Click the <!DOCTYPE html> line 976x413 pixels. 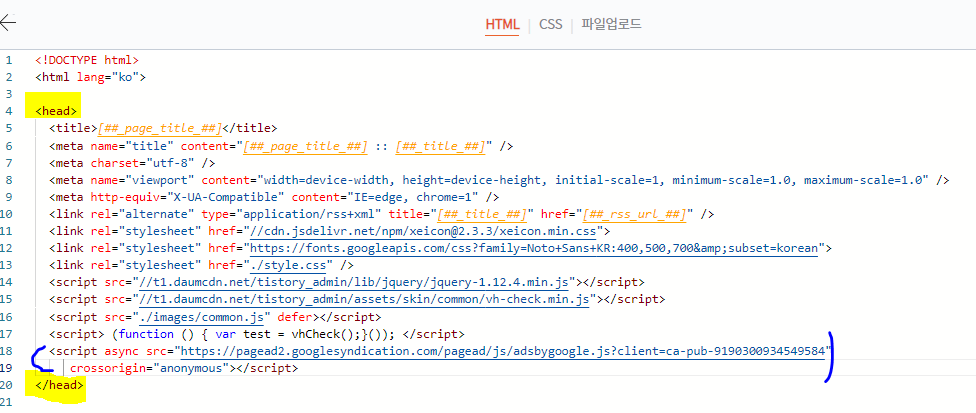[87, 60]
